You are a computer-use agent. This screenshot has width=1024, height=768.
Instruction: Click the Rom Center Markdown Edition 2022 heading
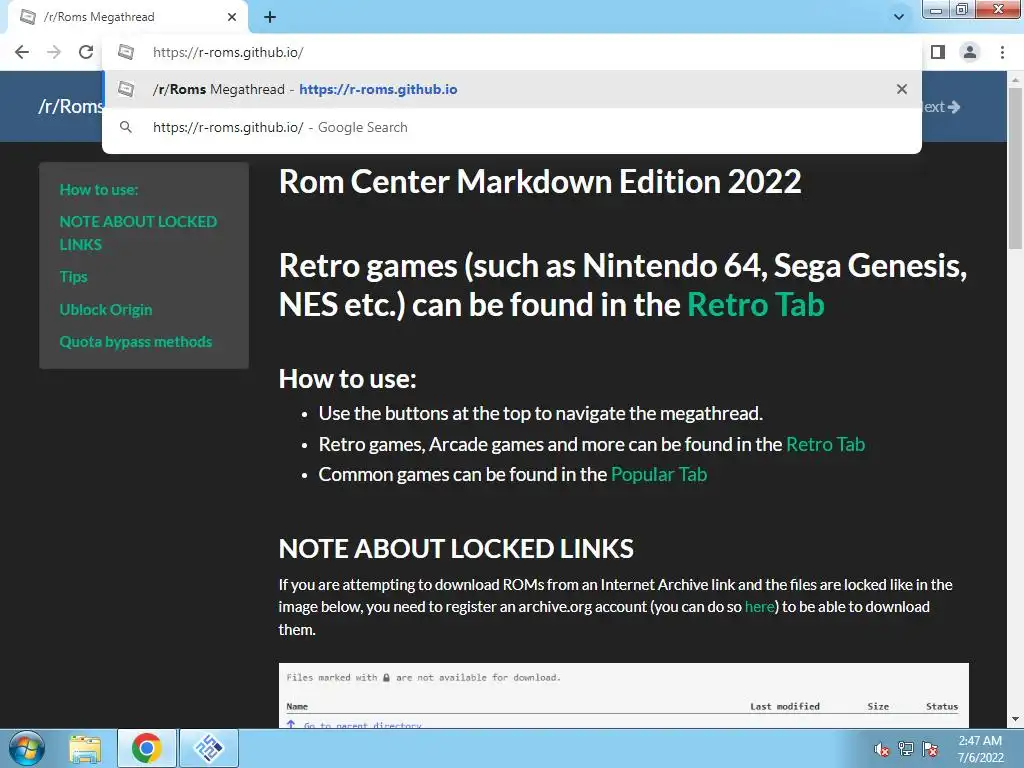coord(540,182)
